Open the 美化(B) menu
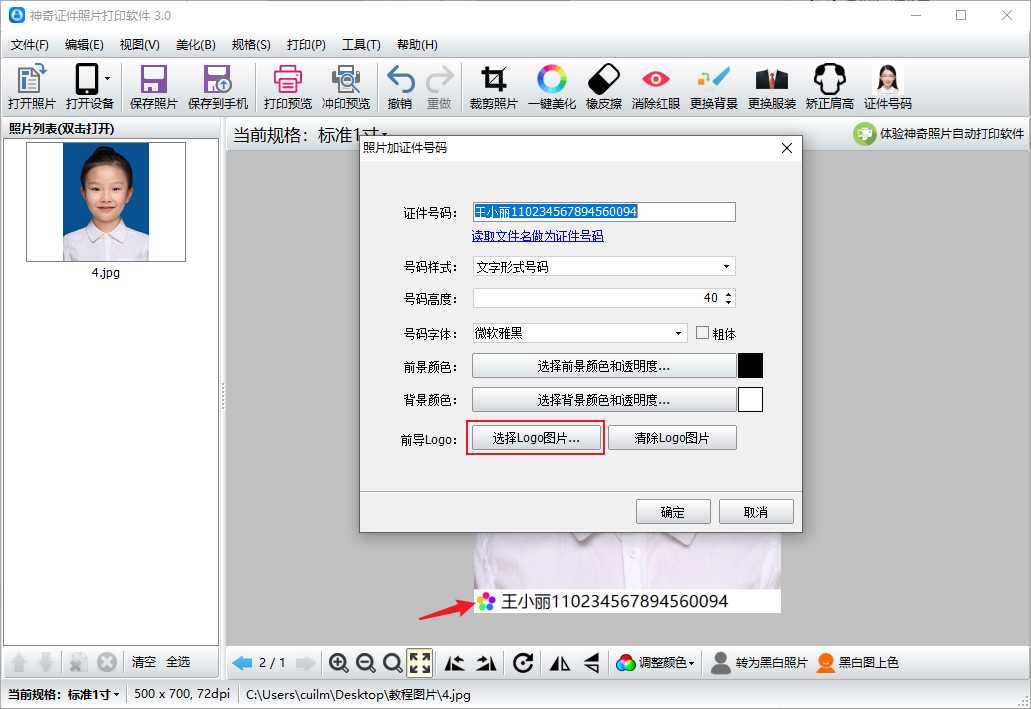The width and height of the screenshot is (1031, 709). pos(196,45)
